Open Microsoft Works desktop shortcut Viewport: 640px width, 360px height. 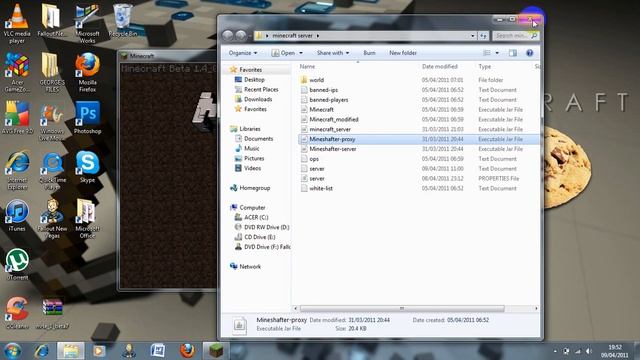[x=87, y=23]
